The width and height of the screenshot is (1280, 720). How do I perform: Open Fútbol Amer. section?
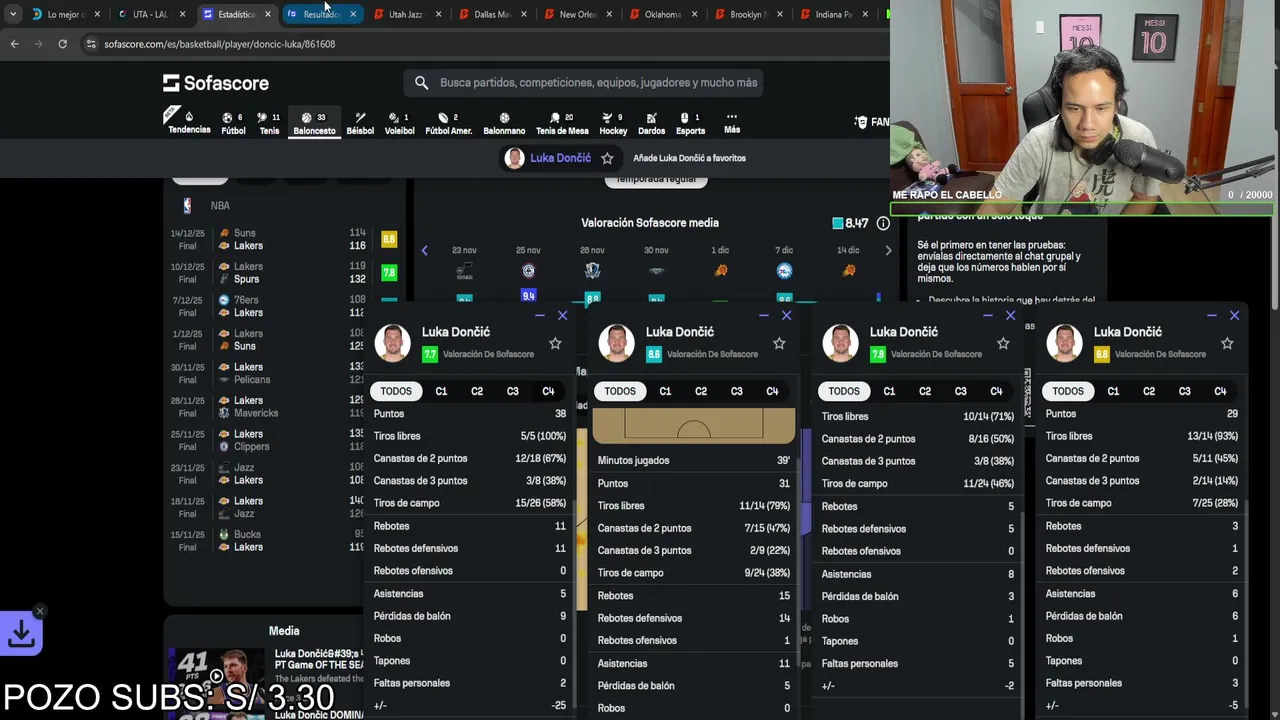coord(448,122)
